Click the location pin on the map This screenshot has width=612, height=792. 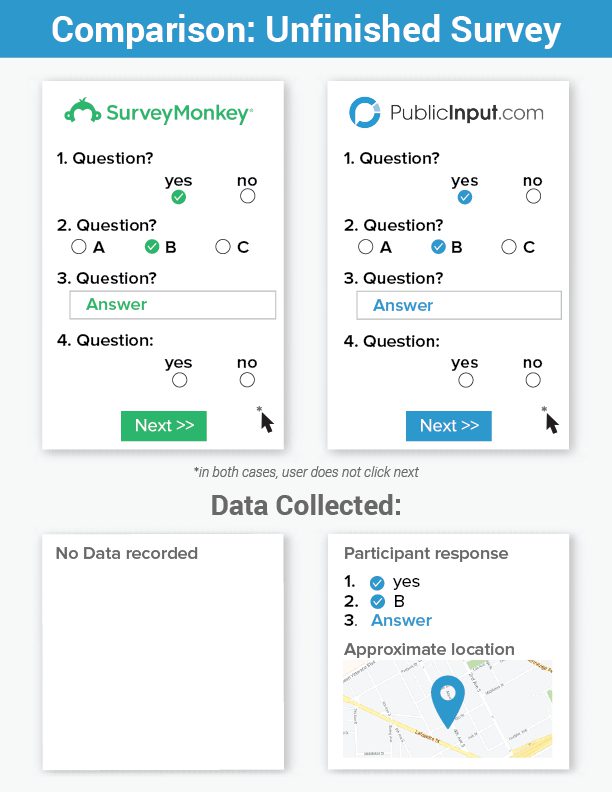click(446, 701)
